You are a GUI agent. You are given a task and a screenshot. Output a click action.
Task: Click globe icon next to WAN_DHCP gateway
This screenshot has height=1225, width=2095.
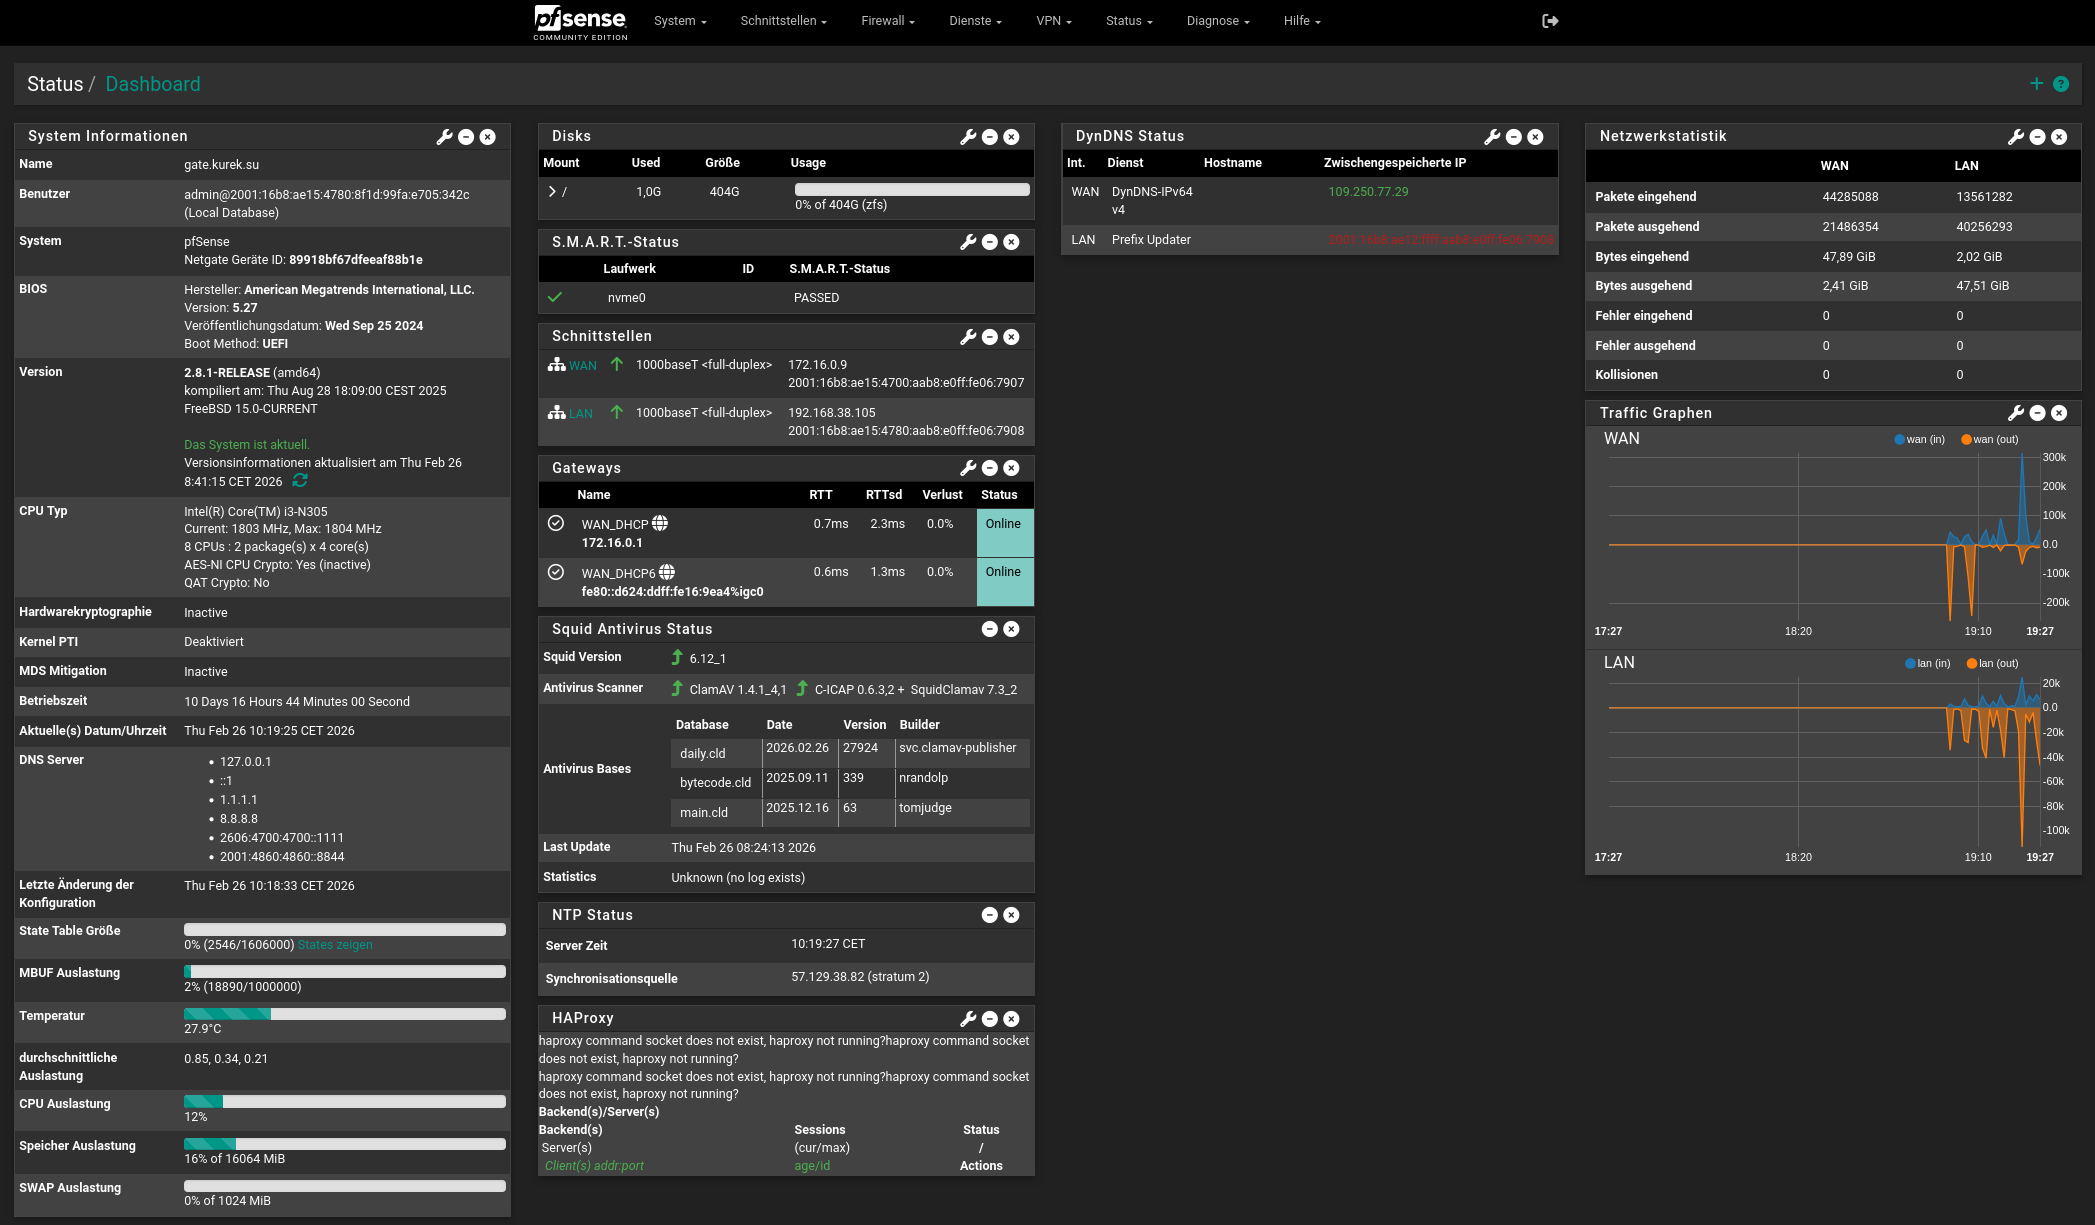660,523
